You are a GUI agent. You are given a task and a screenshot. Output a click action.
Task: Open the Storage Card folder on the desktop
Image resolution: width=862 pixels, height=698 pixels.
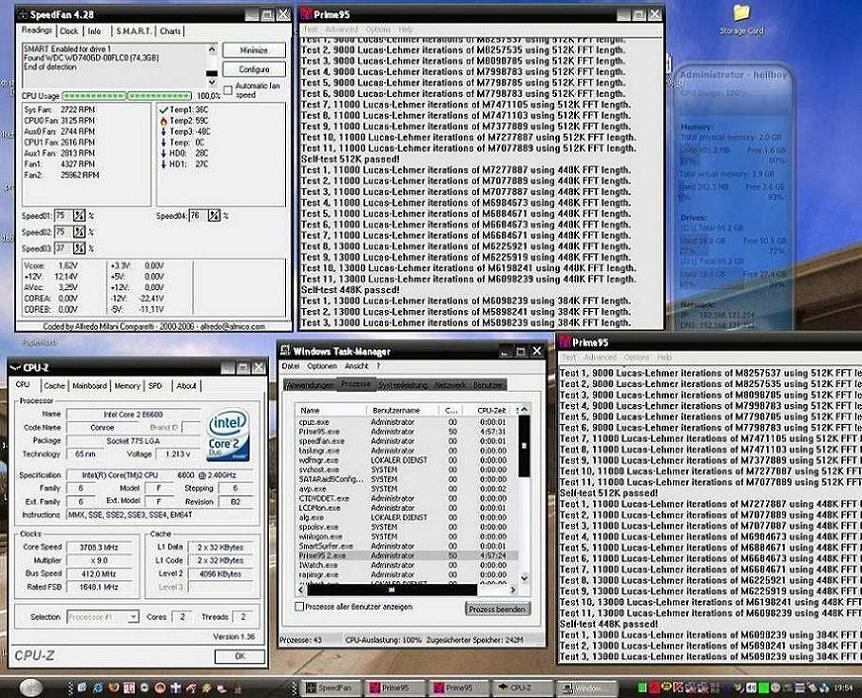coord(741,19)
